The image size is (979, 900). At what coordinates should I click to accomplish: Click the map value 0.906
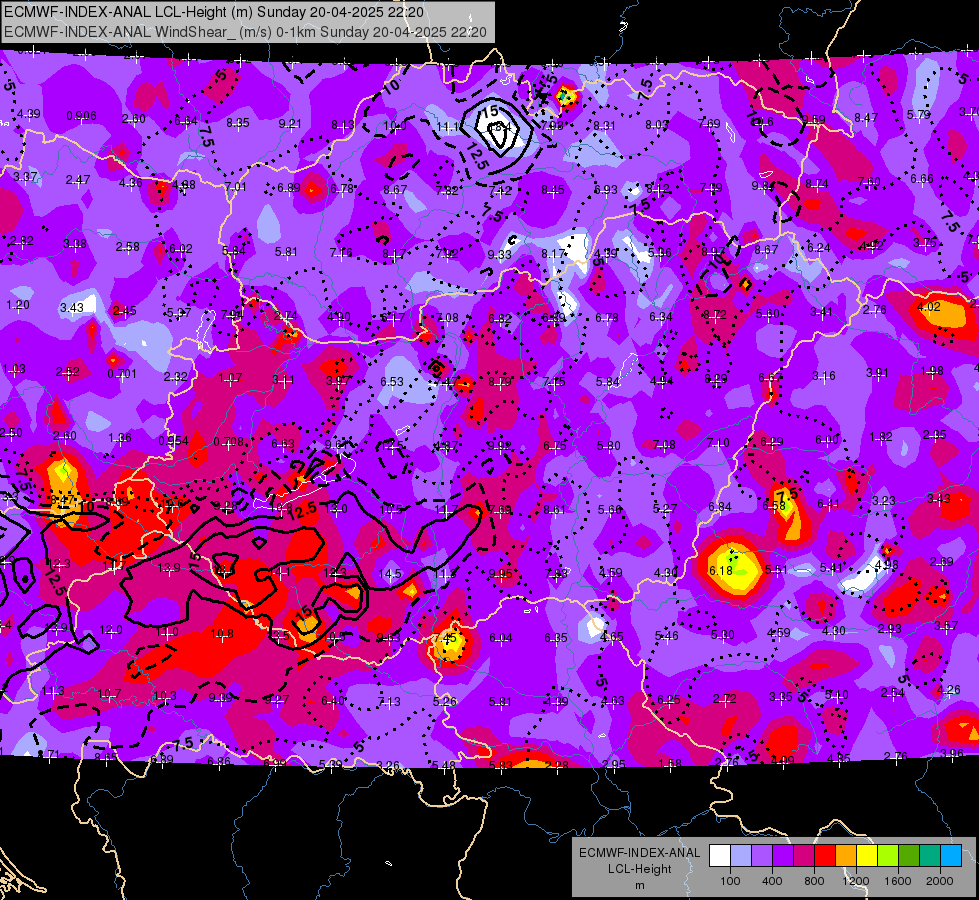[x=81, y=116]
